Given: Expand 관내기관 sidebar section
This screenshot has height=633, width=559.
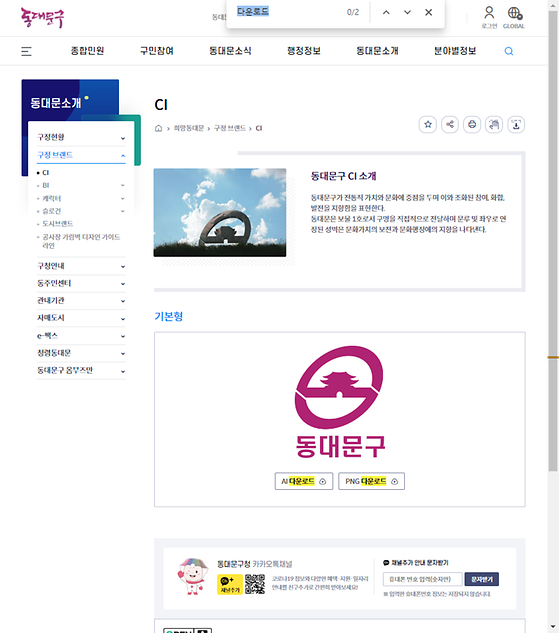Looking at the screenshot, I should 81,301.
